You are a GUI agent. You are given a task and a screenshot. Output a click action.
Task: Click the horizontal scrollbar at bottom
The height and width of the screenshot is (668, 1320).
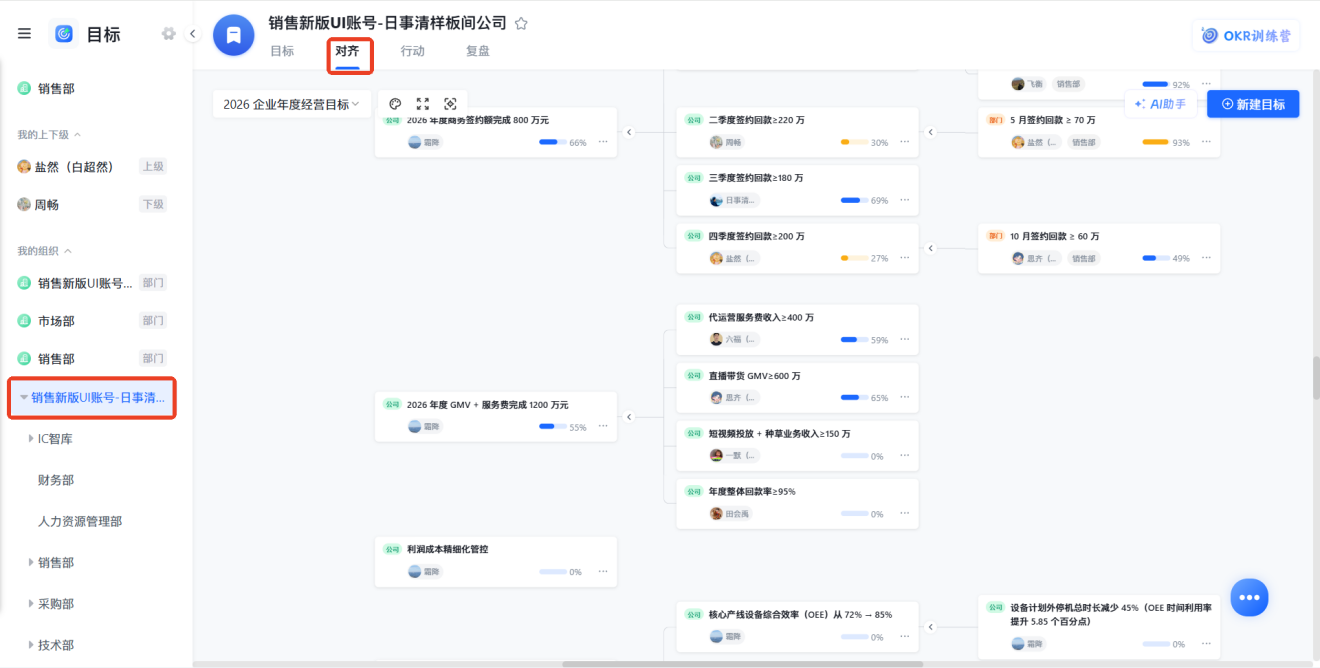click(x=742, y=664)
